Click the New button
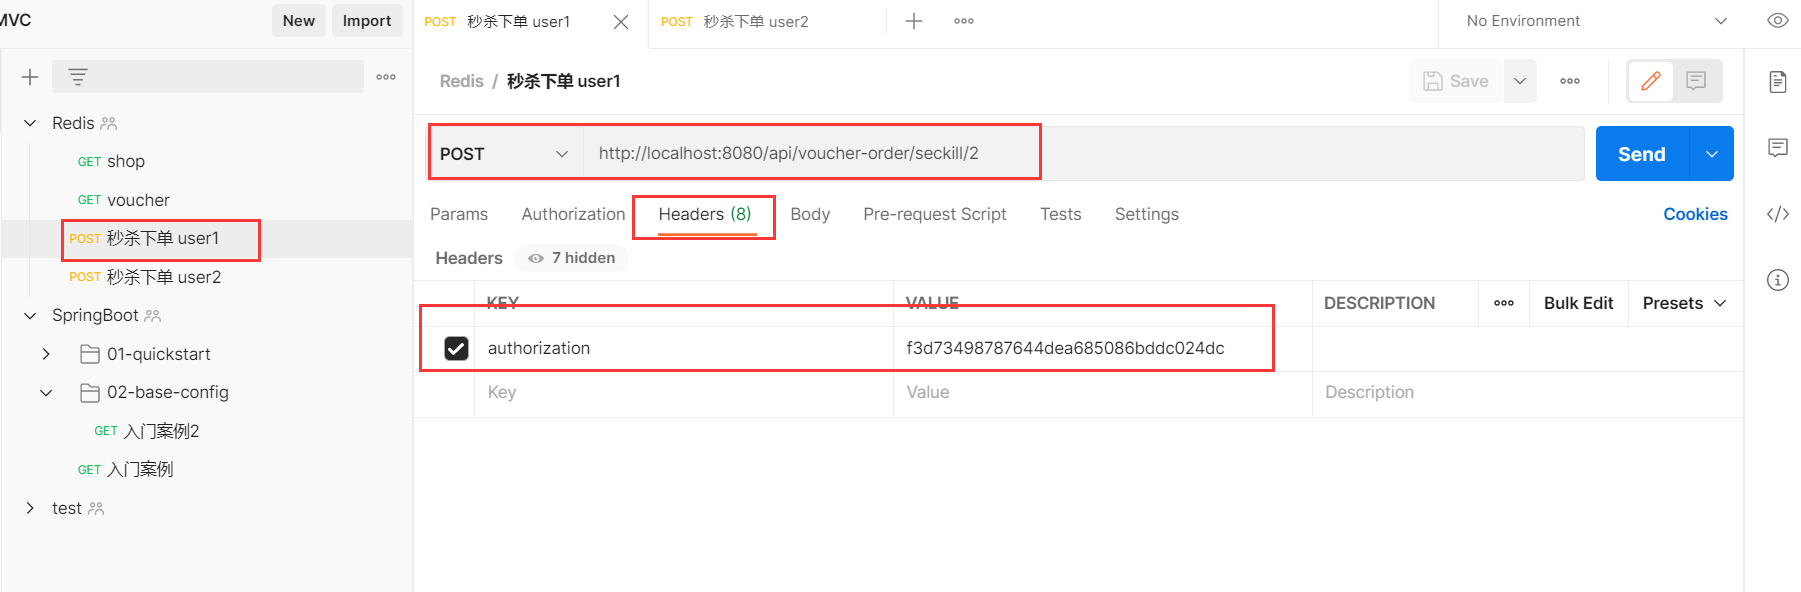Image resolution: width=1801 pixels, height=592 pixels. coord(299,21)
